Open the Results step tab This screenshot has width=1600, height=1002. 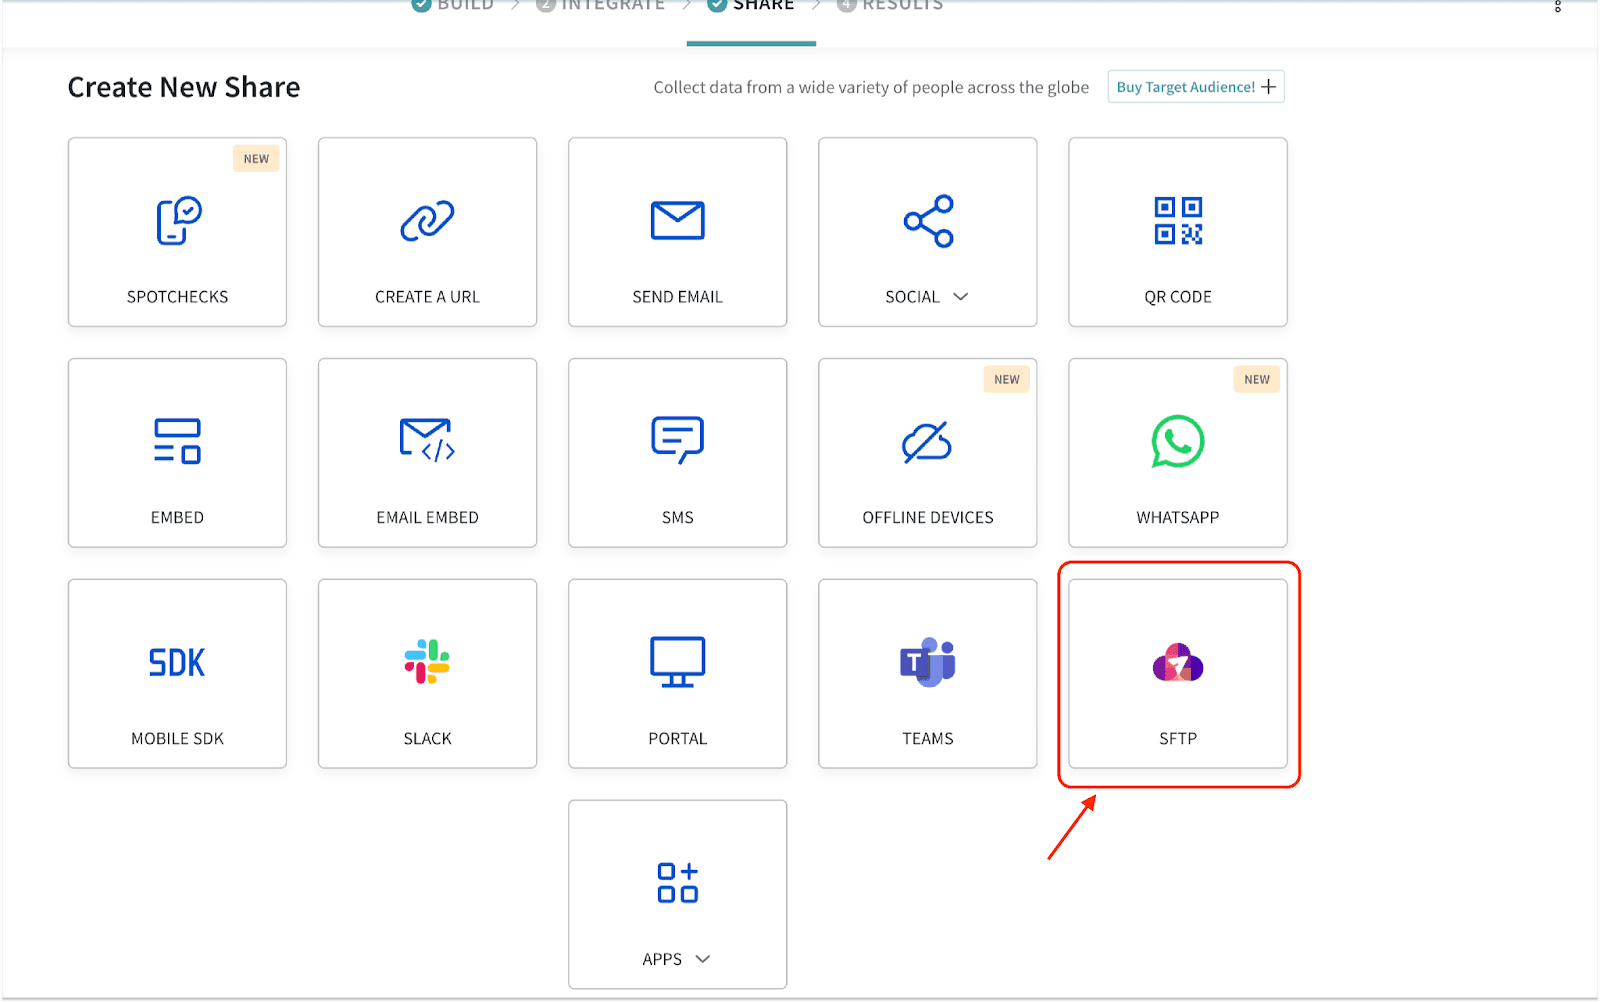tap(891, 6)
